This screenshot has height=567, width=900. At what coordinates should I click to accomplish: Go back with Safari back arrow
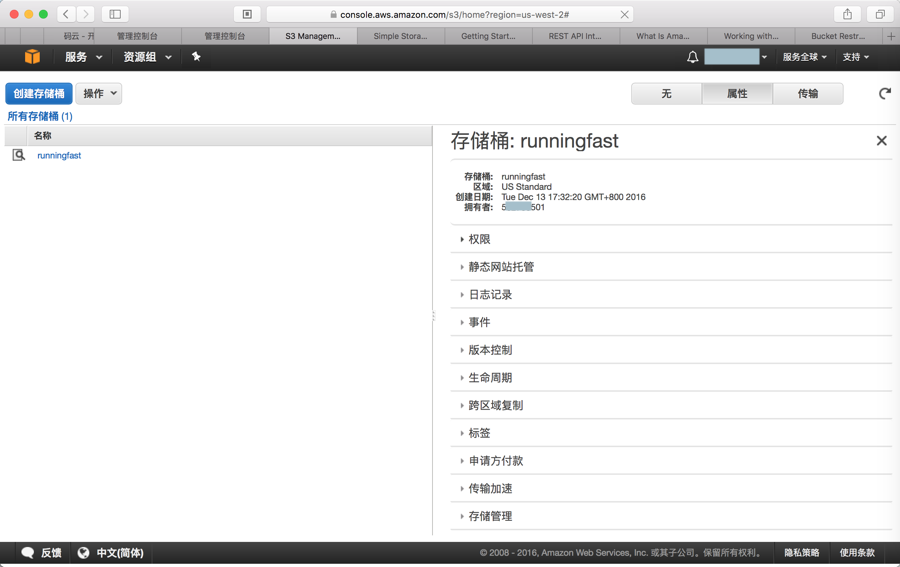coord(66,14)
